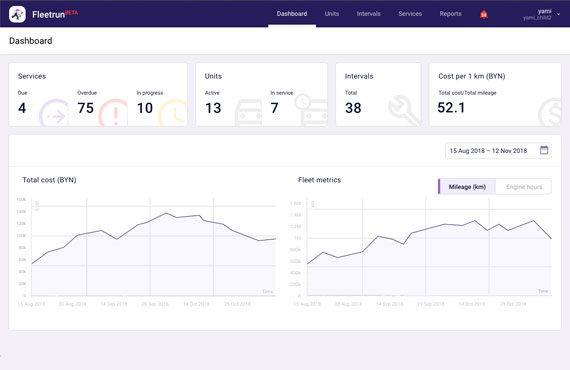Click the date range field 15 Aug 2018 – 12 Nov 2018
Viewport: 570px width, 370px height.
coord(498,150)
